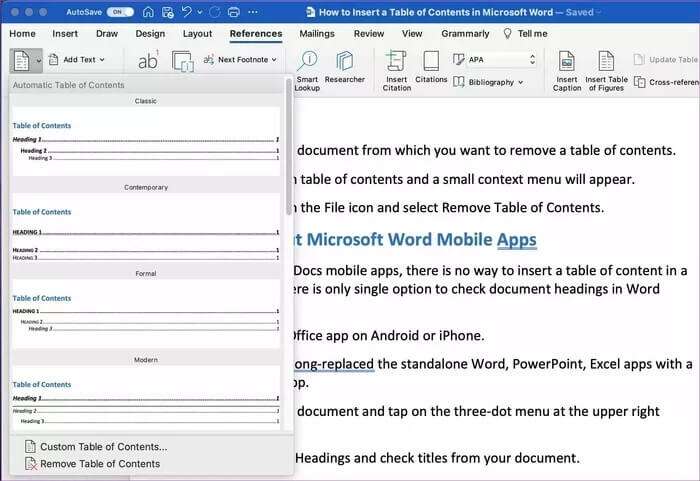The height and width of the screenshot is (481, 700).
Task: Open the Grammarly tab
Action: click(x=465, y=33)
